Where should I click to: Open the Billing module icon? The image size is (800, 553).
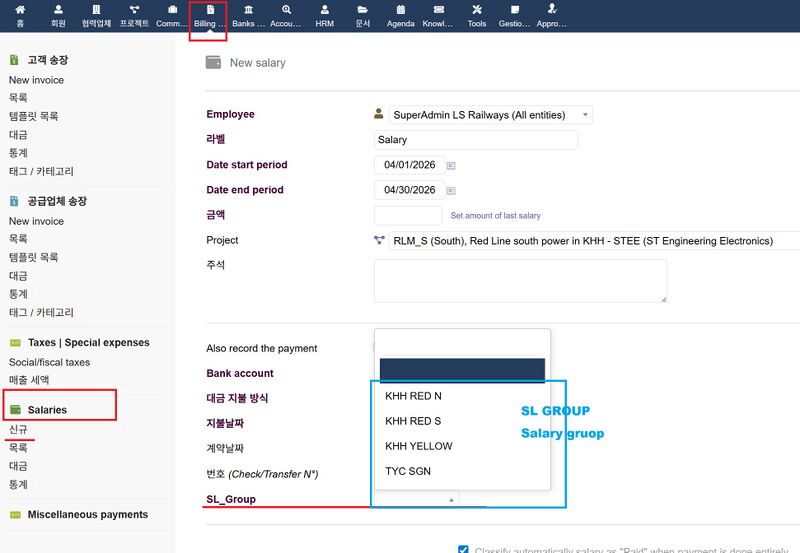click(210, 10)
